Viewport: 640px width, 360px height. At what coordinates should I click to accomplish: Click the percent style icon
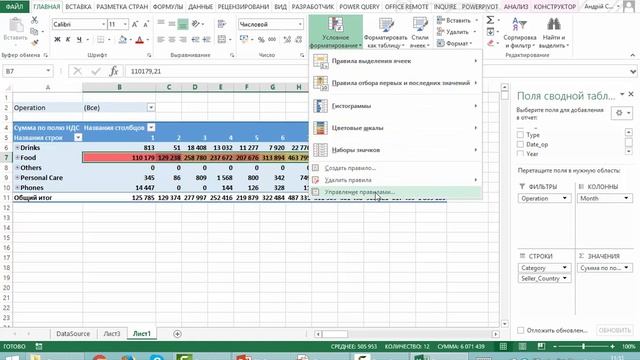tap(261, 40)
